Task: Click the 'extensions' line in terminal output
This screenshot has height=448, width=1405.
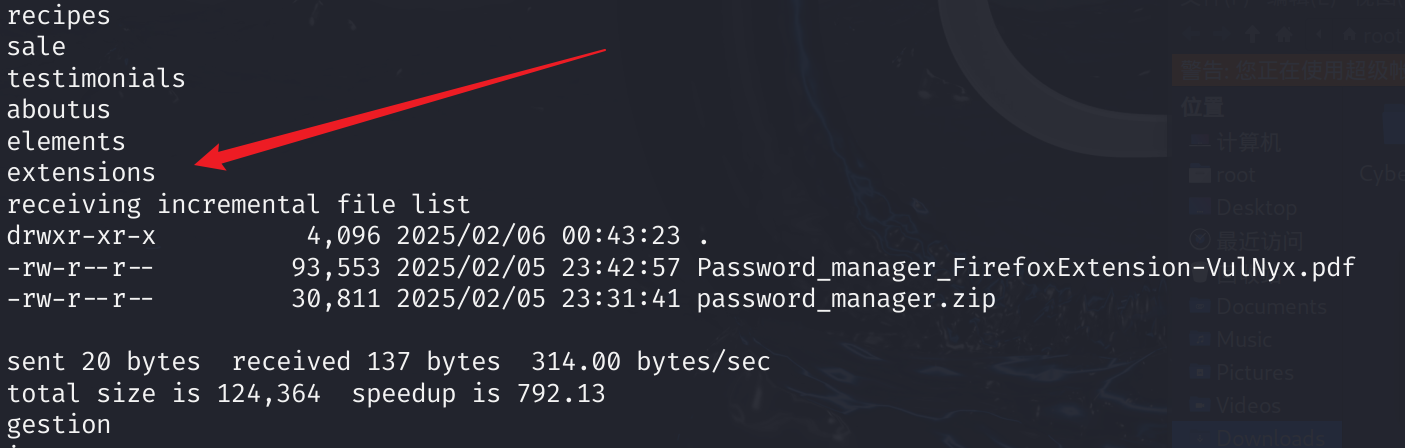Action: (81, 173)
